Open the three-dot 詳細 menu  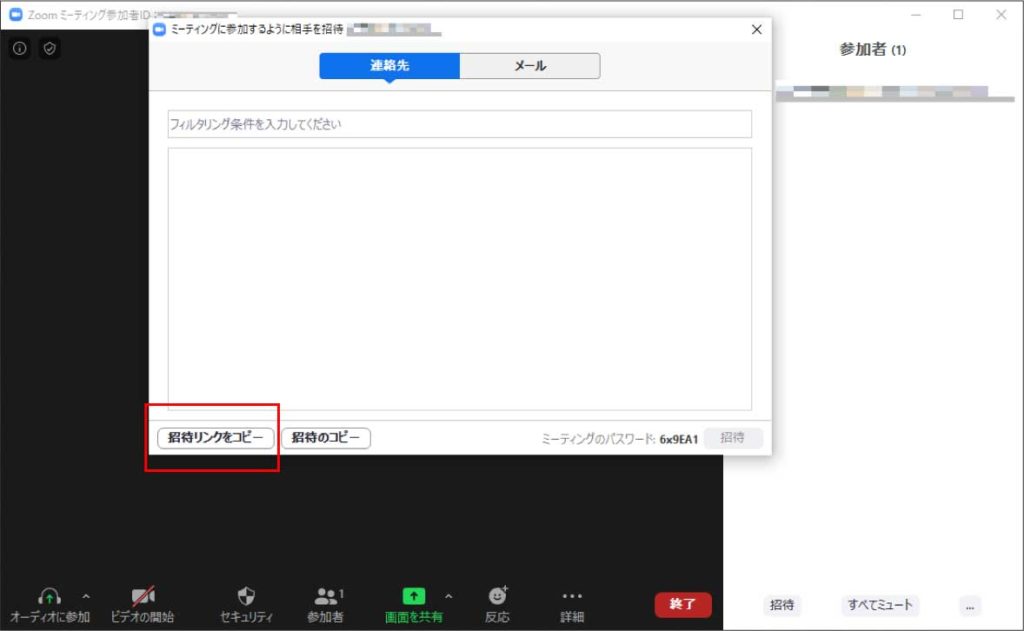tap(572, 597)
